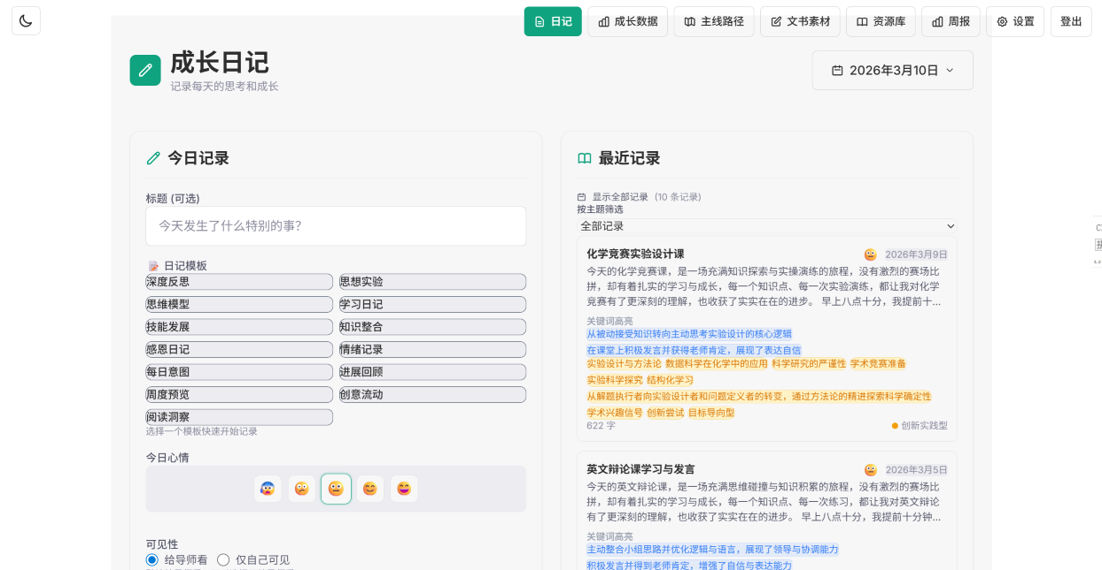
Task: Select the neutral face mood emoji
Action: (x=336, y=488)
